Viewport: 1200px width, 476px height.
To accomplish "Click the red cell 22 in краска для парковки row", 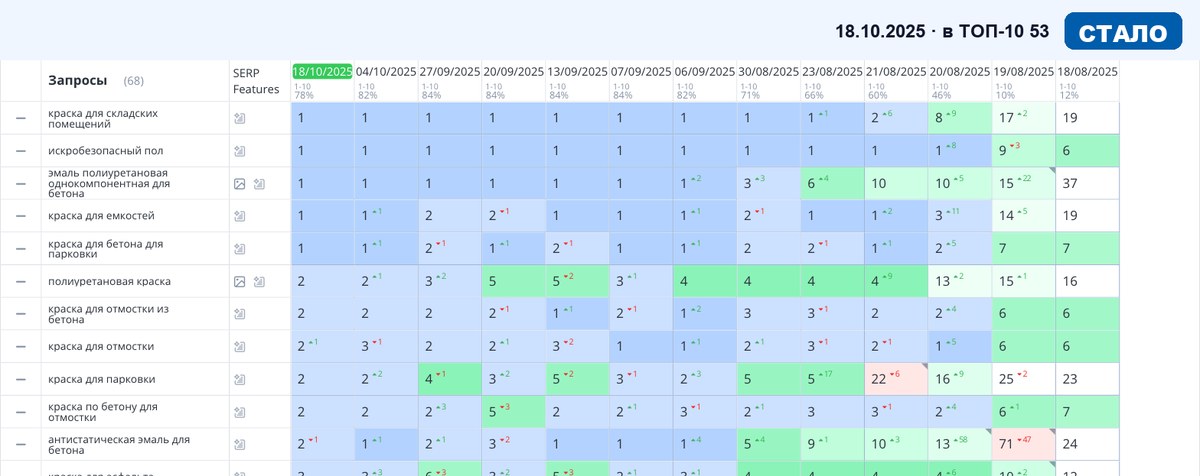I will (896, 380).
